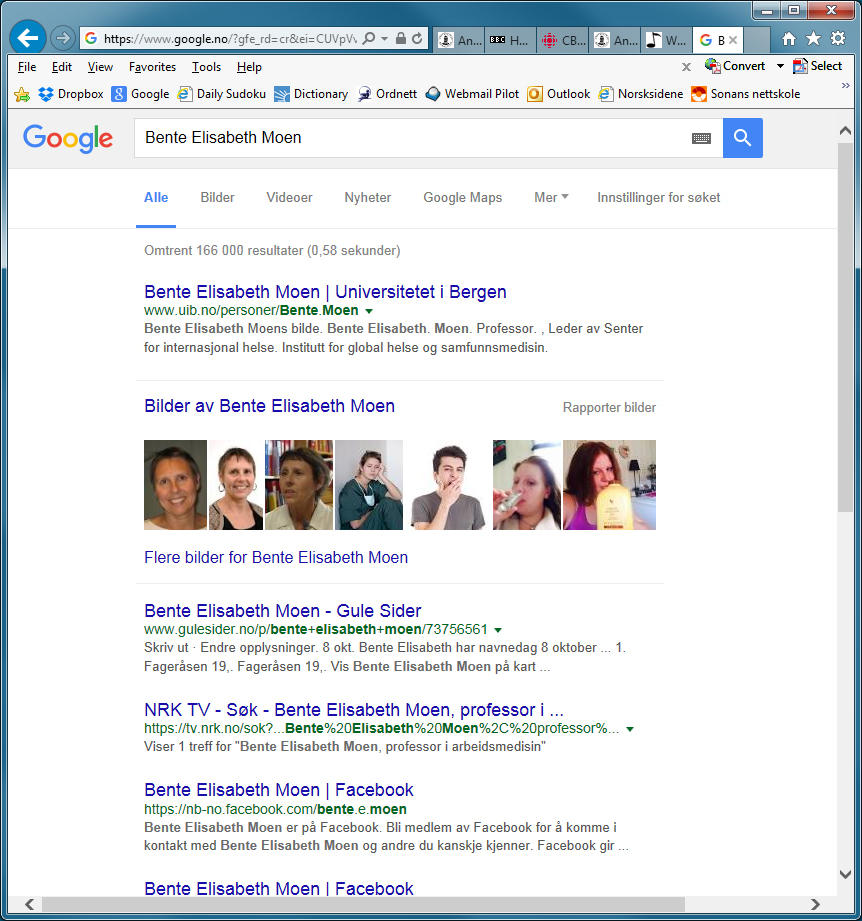Open Favorites star icon at top right
Image resolution: width=862 pixels, height=921 pixels.
point(813,39)
